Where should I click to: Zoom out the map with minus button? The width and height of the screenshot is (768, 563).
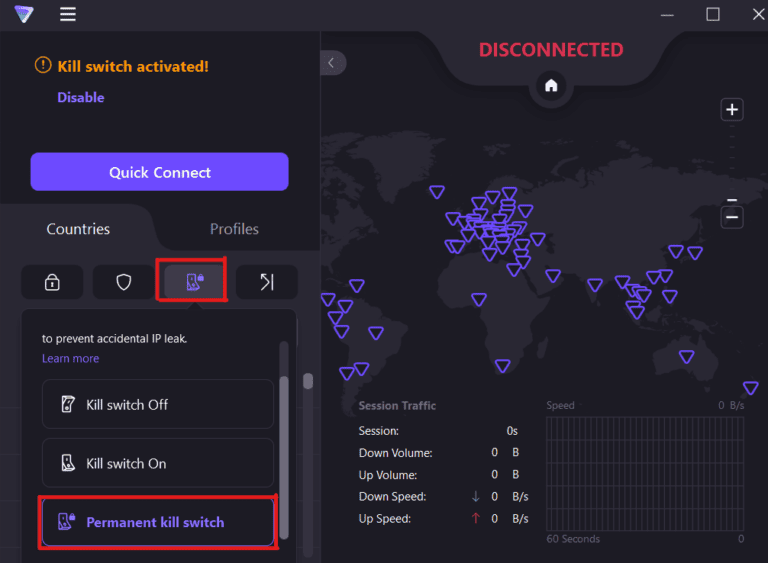(x=732, y=217)
